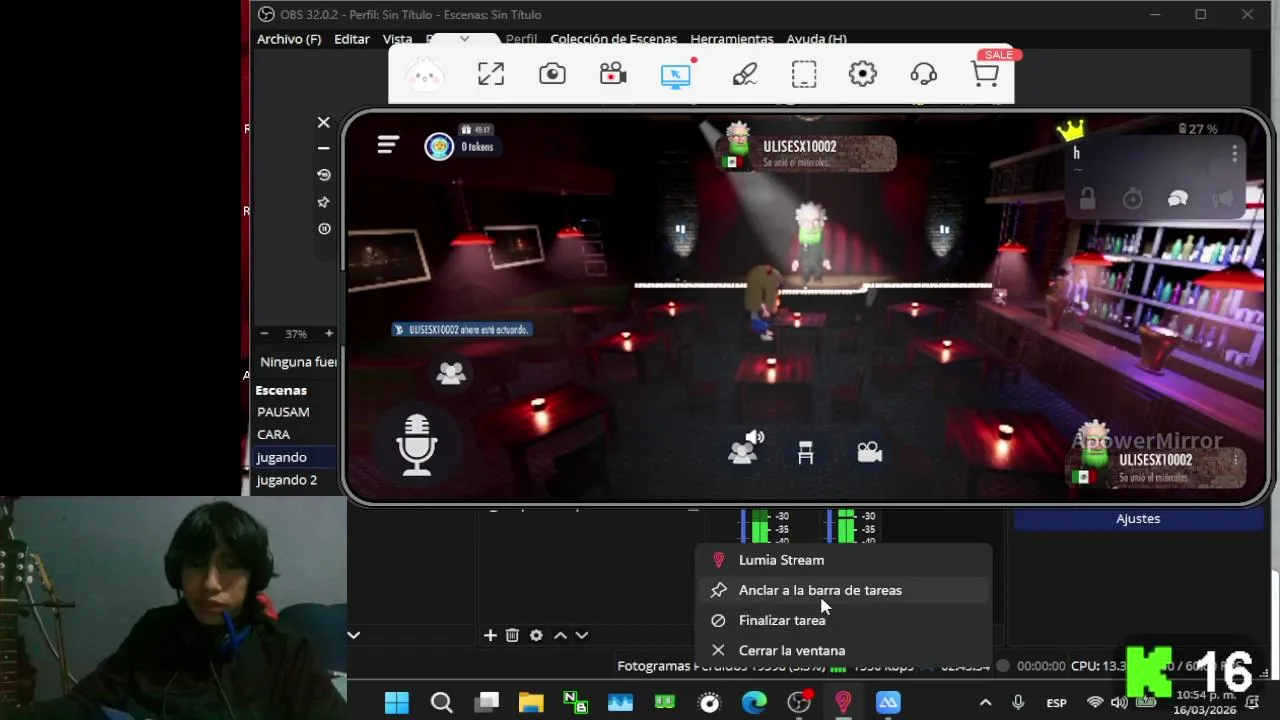The width and height of the screenshot is (1280, 720).
Task: Toggle the mouse control monitor icon
Action: [x=677, y=74]
